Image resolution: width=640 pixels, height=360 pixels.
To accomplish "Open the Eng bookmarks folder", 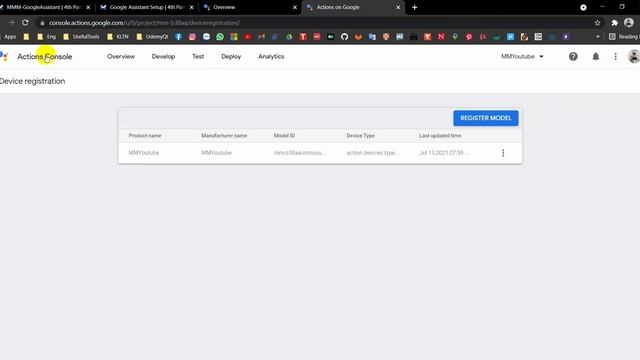I will click(47, 37).
